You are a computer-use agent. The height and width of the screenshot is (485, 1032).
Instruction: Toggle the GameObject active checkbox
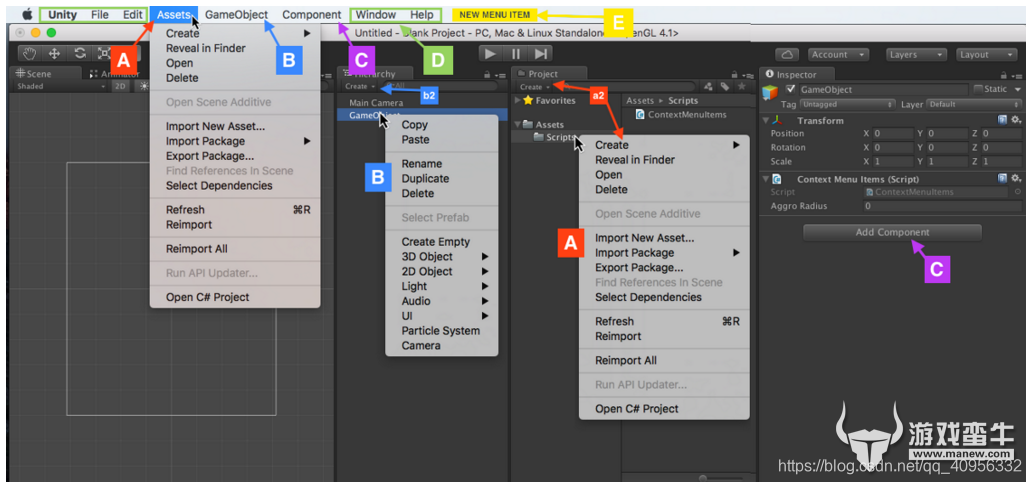pos(790,89)
